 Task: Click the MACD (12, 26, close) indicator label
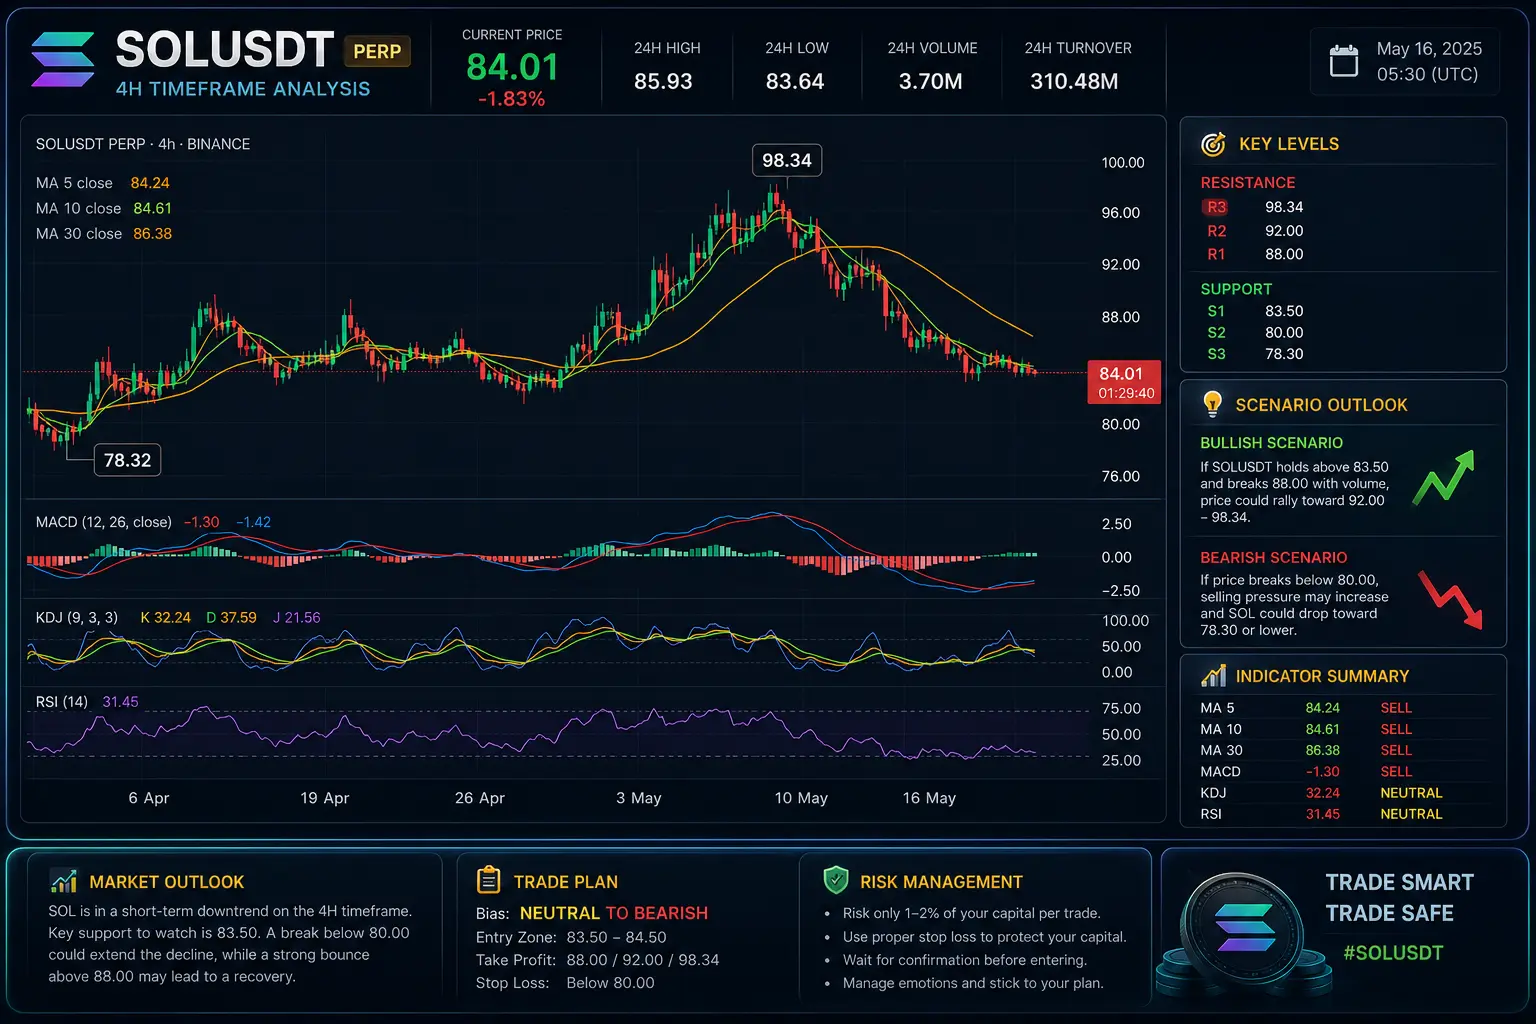click(104, 522)
